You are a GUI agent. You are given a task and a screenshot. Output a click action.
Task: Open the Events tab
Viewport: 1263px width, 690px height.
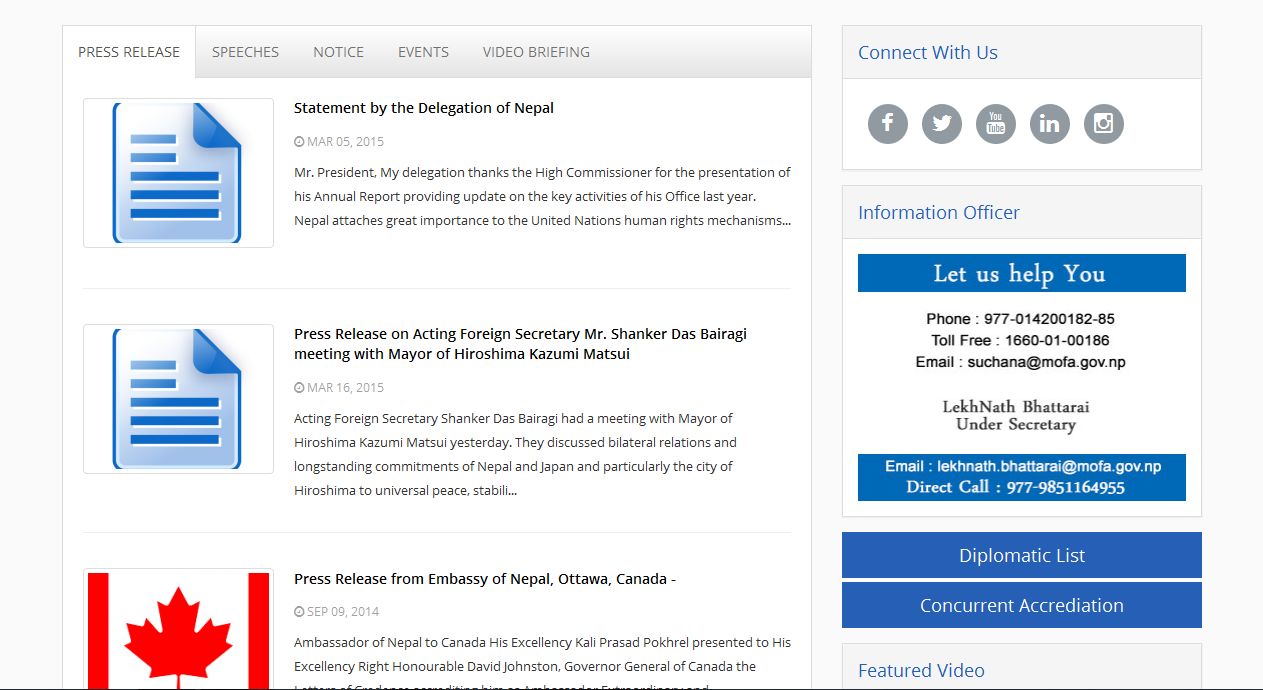[x=423, y=52]
